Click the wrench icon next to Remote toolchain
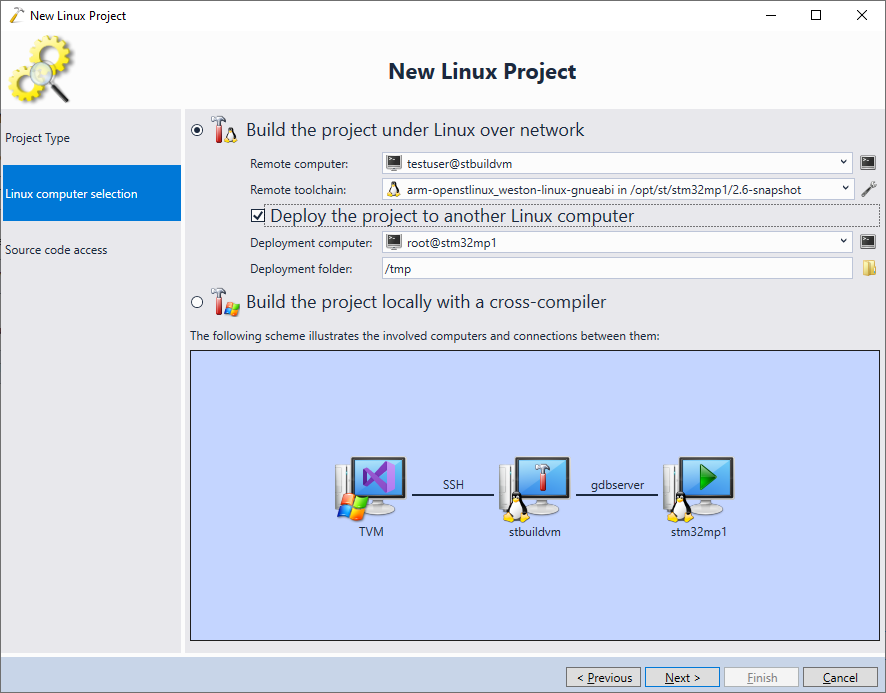The width and height of the screenshot is (886, 693). coord(868,189)
